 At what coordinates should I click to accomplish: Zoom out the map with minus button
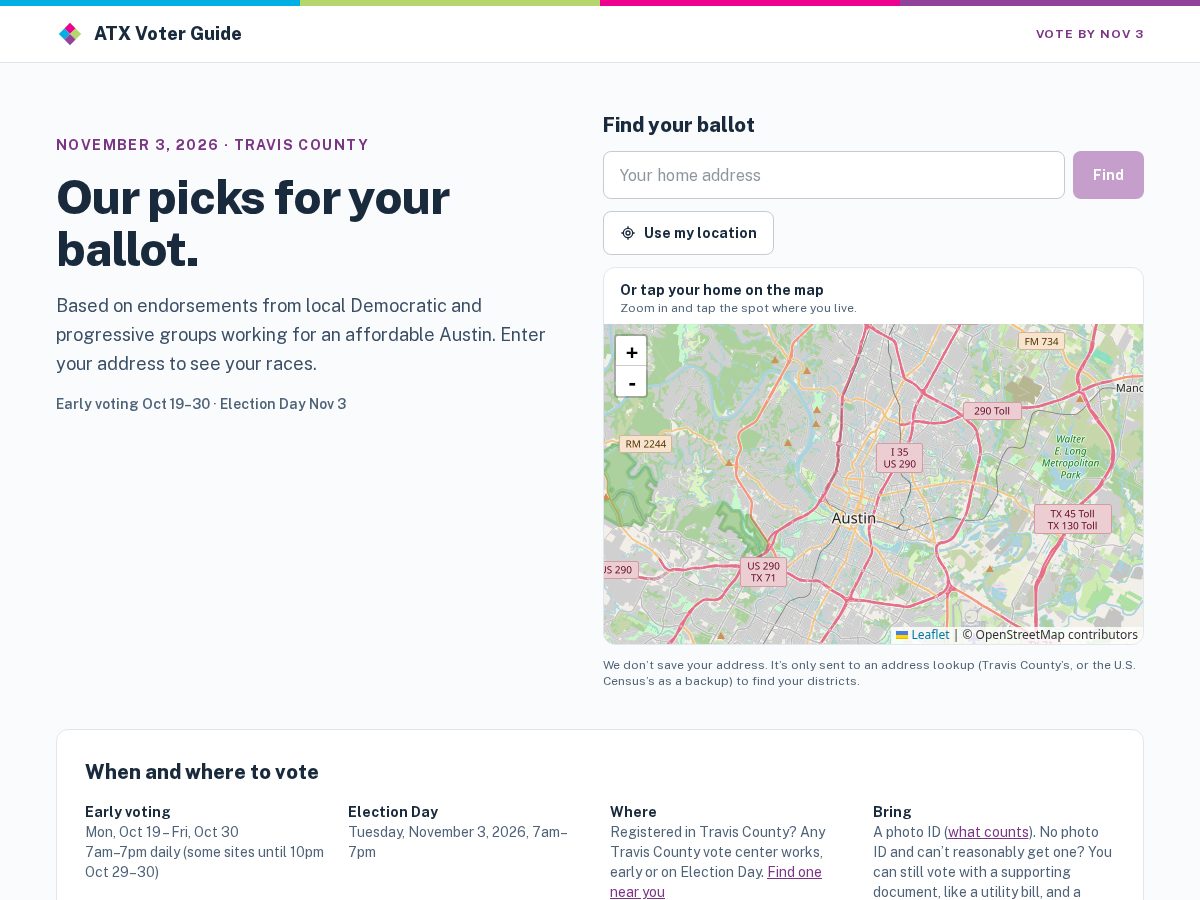631,382
